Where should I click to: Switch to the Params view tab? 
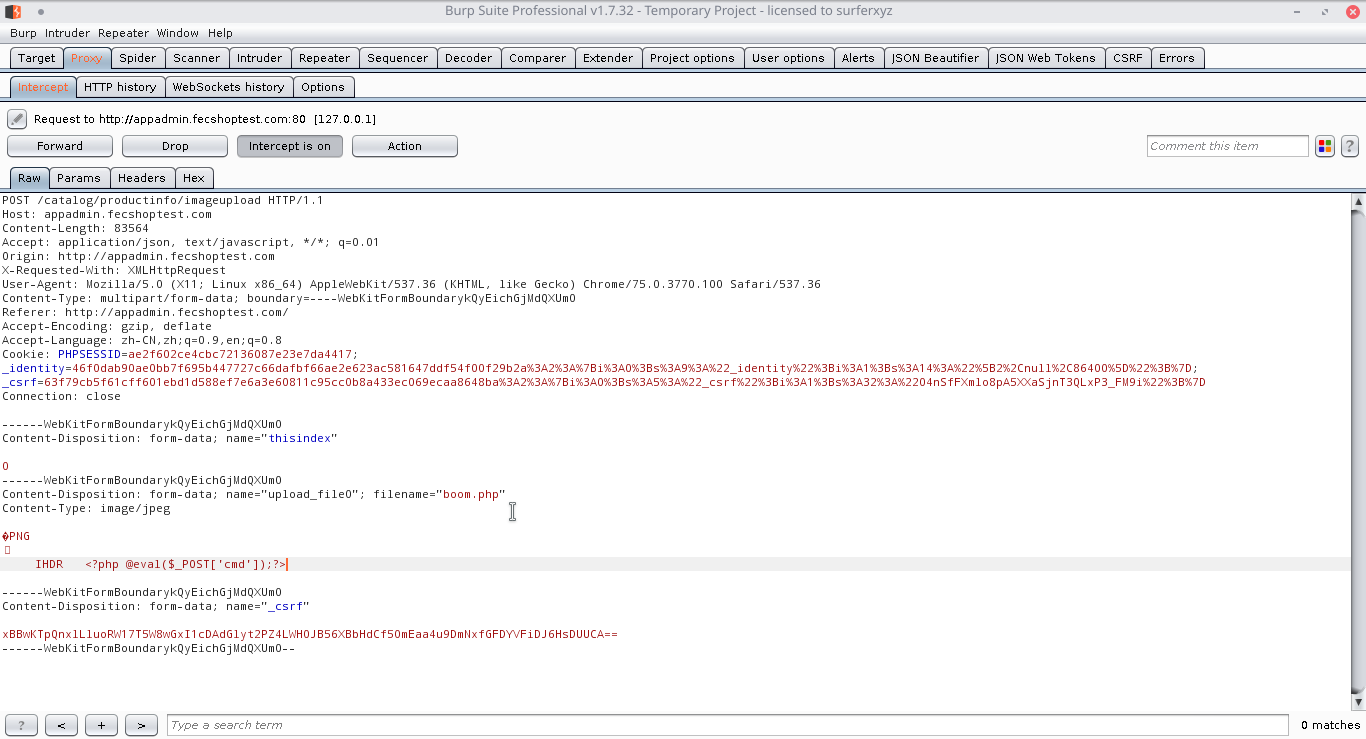click(x=79, y=178)
